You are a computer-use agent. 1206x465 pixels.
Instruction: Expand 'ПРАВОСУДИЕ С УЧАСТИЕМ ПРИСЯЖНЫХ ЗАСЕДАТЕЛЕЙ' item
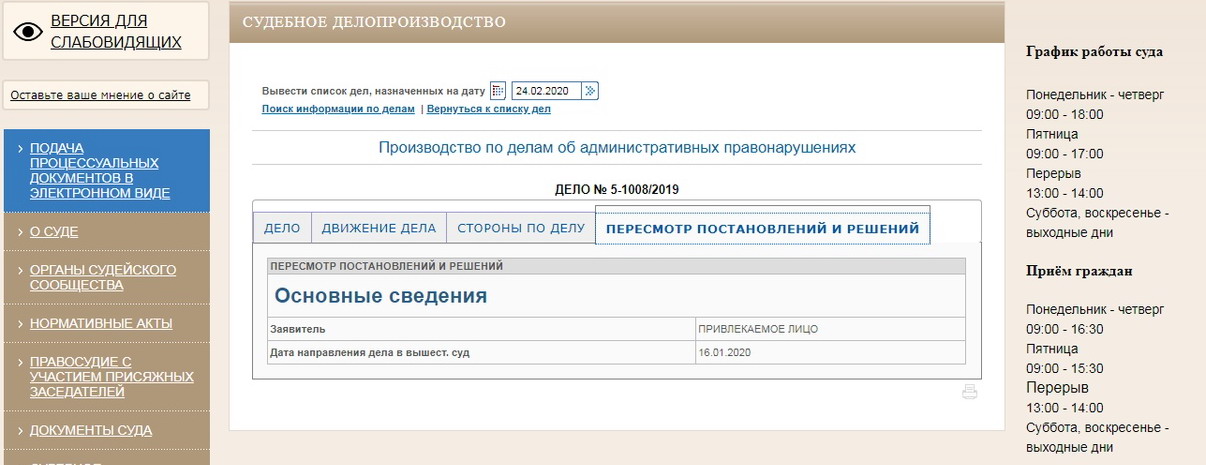110,376
